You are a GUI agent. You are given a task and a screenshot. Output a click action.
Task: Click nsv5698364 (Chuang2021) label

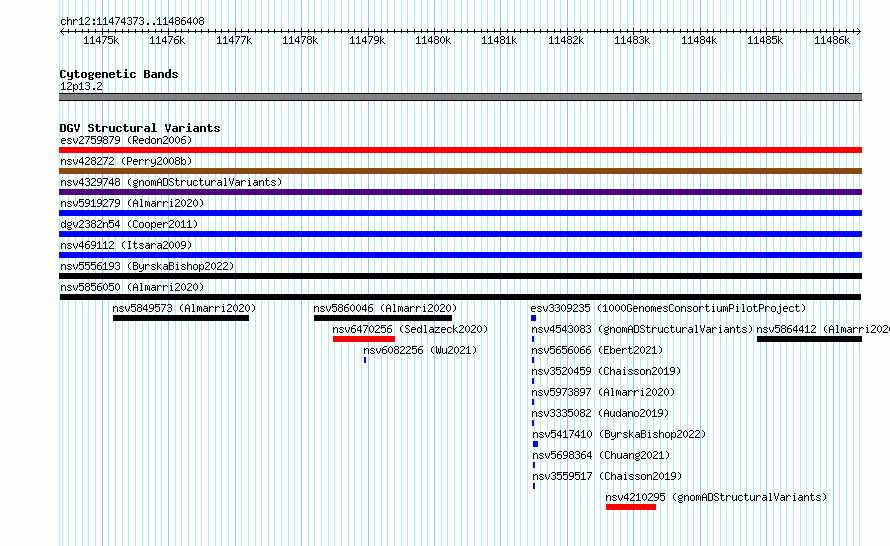point(601,455)
